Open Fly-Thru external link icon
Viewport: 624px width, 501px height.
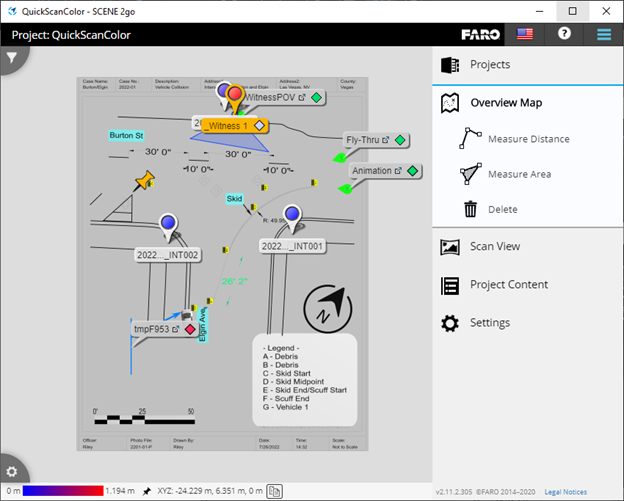386,140
